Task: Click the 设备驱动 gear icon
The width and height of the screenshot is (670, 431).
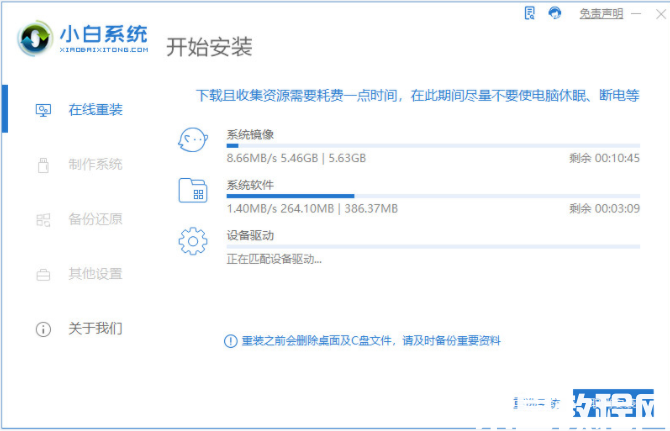Action: 193,241
